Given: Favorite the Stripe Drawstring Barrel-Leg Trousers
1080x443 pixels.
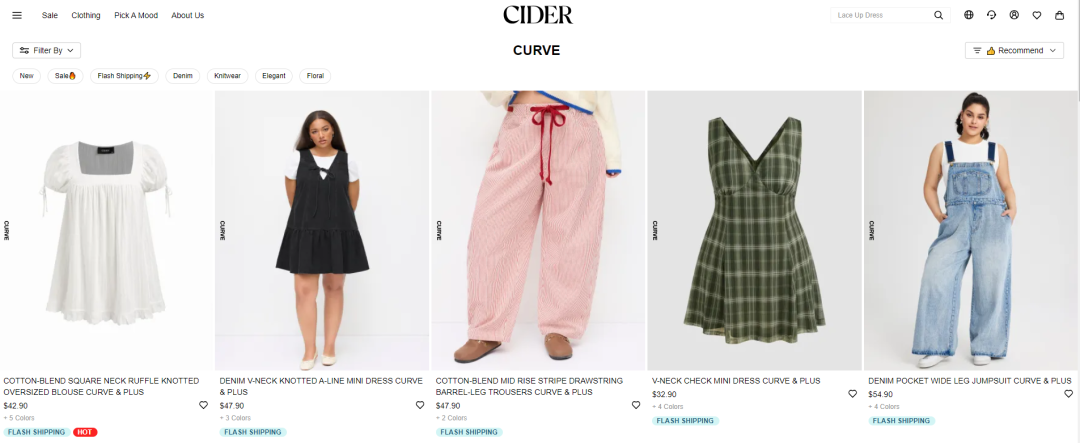Looking at the screenshot, I should [x=636, y=405].
